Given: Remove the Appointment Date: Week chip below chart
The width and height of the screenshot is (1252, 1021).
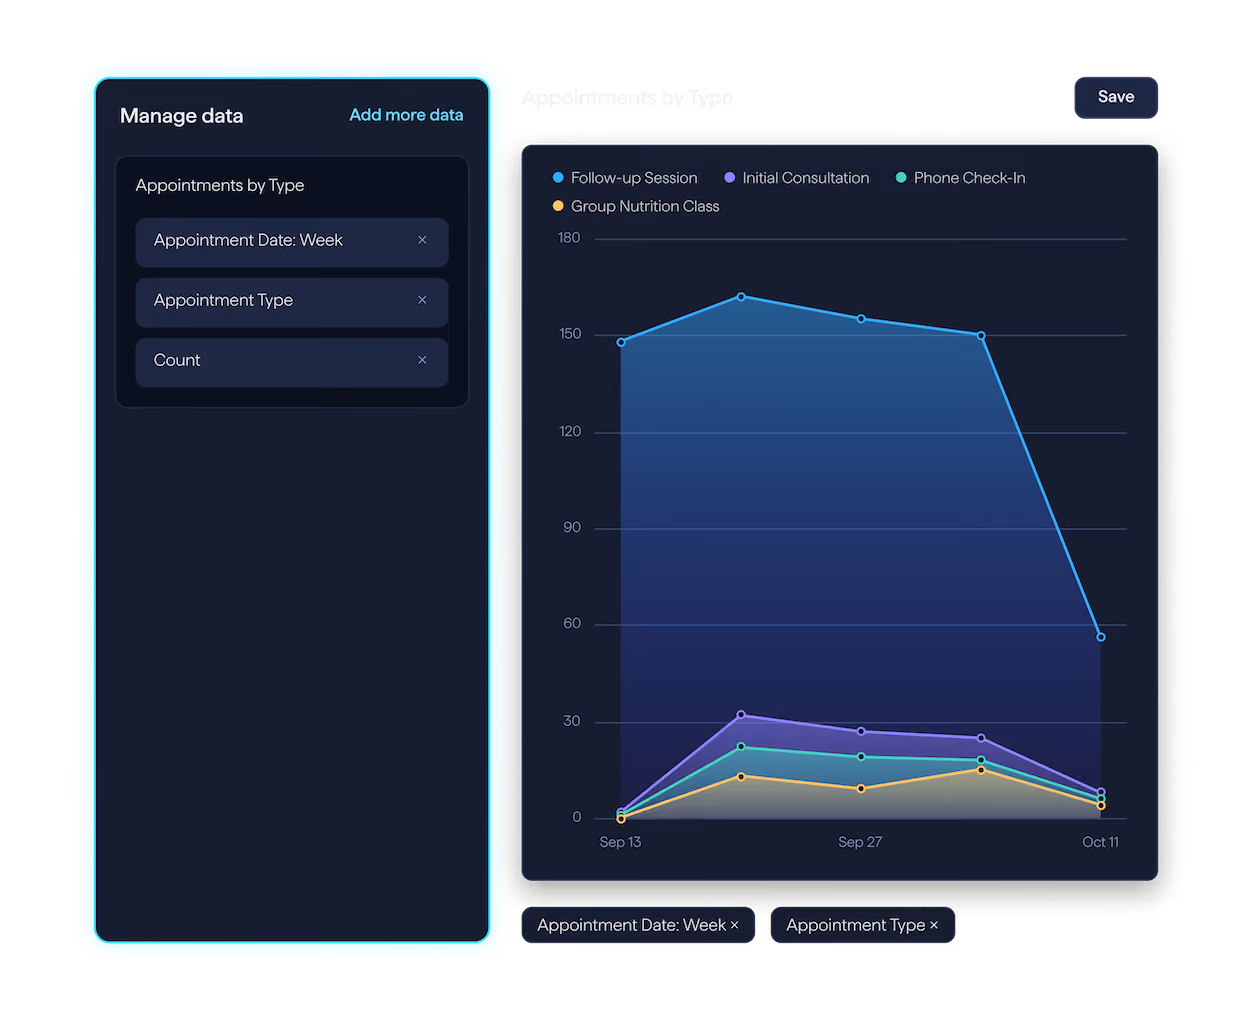Looking at the screenshot, I should pyautogui.click(x=734, y=925).
